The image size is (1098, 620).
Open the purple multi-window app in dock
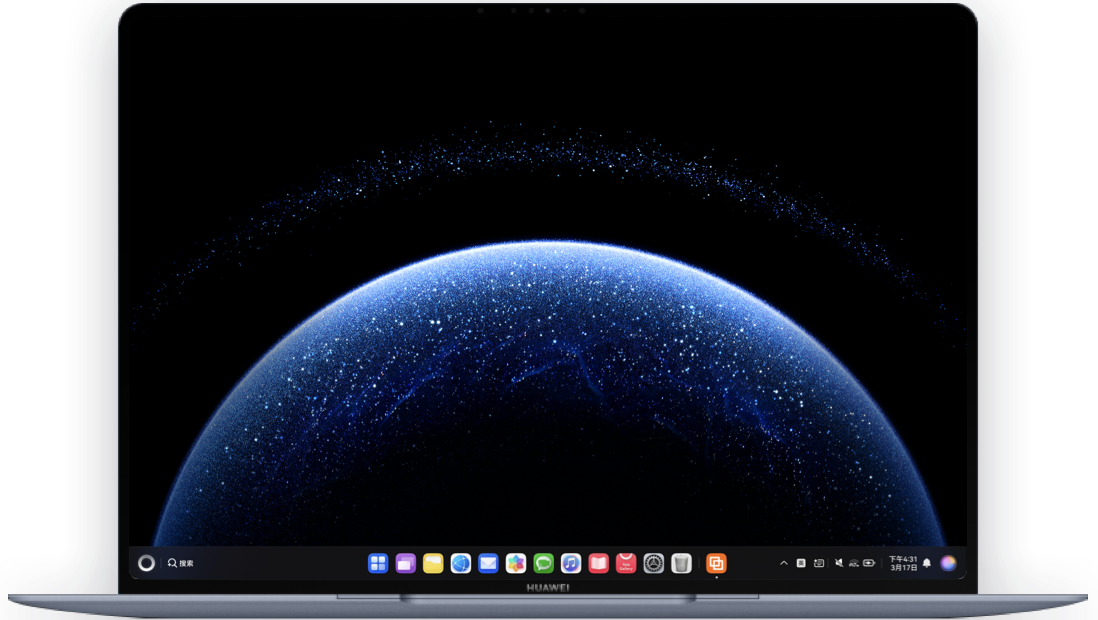click(x=405, y=563)
